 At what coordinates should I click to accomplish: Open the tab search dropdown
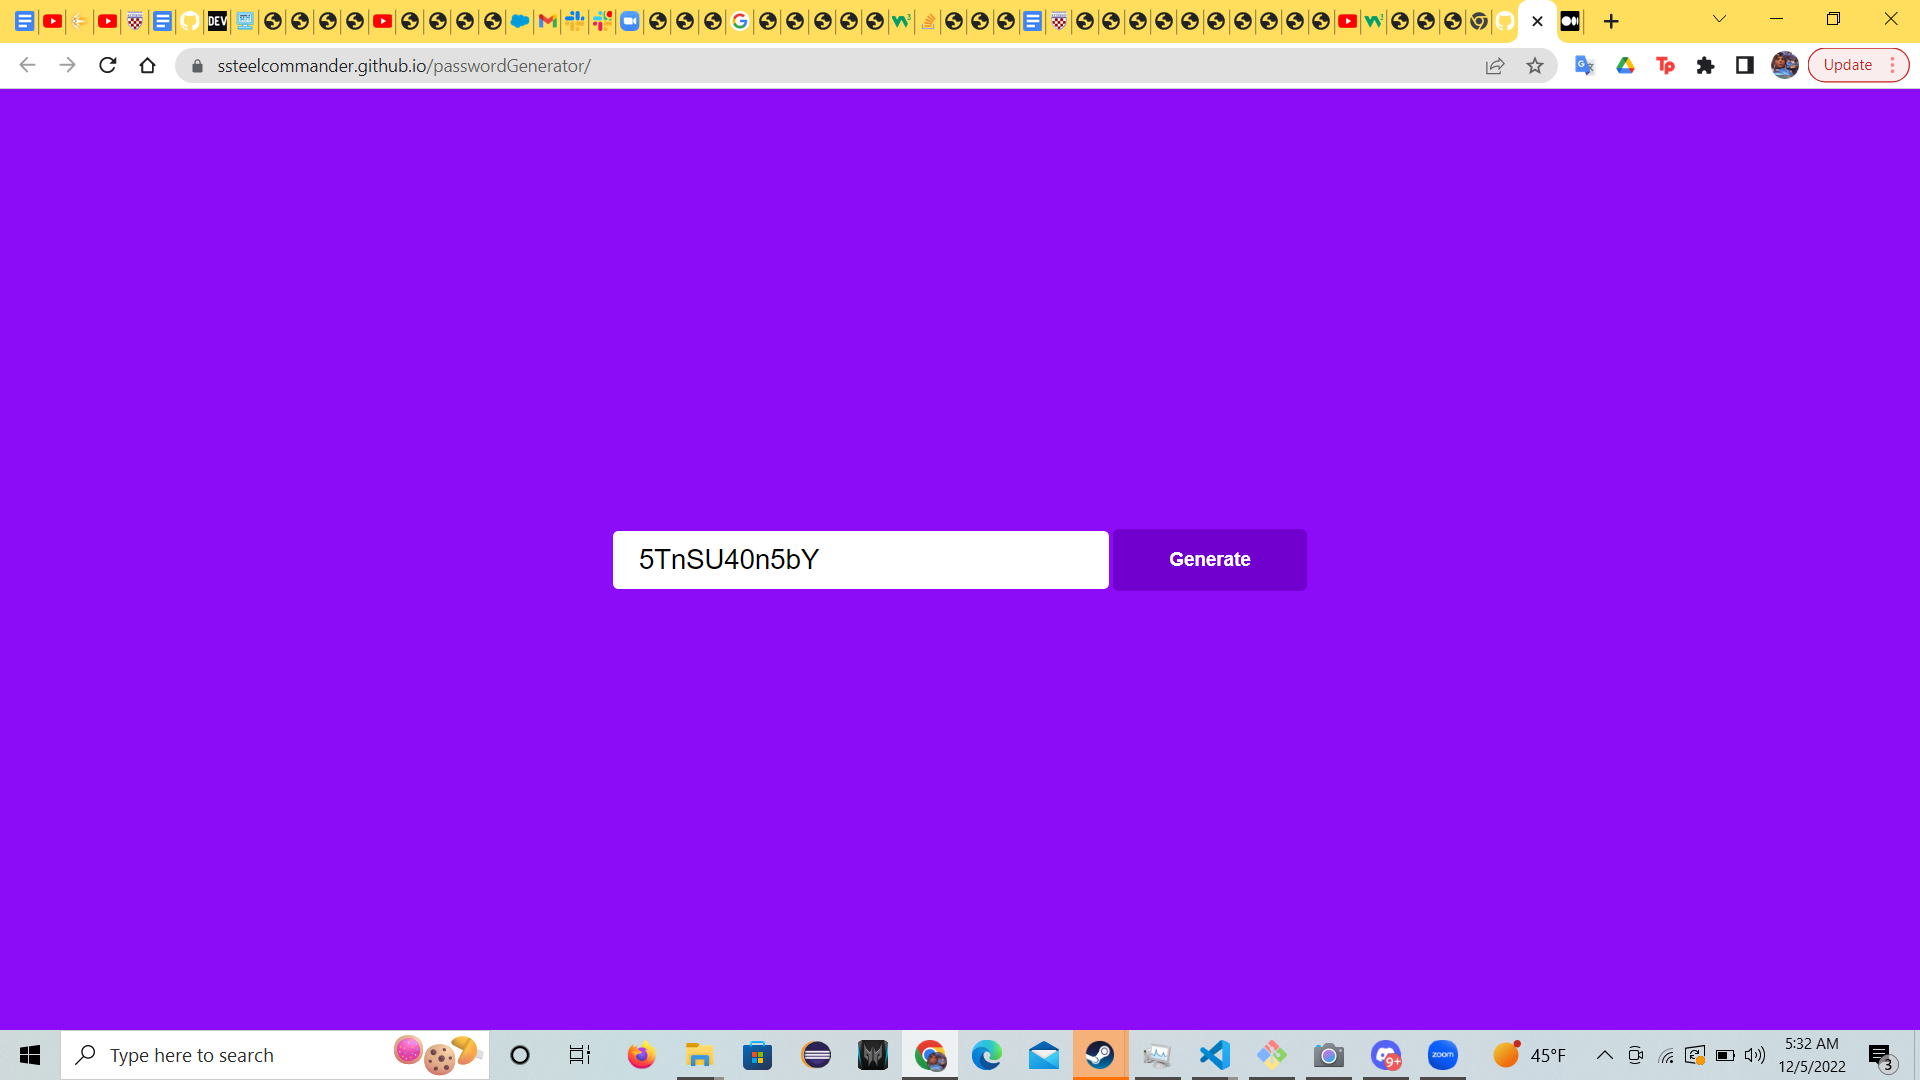coord(1718,19)
